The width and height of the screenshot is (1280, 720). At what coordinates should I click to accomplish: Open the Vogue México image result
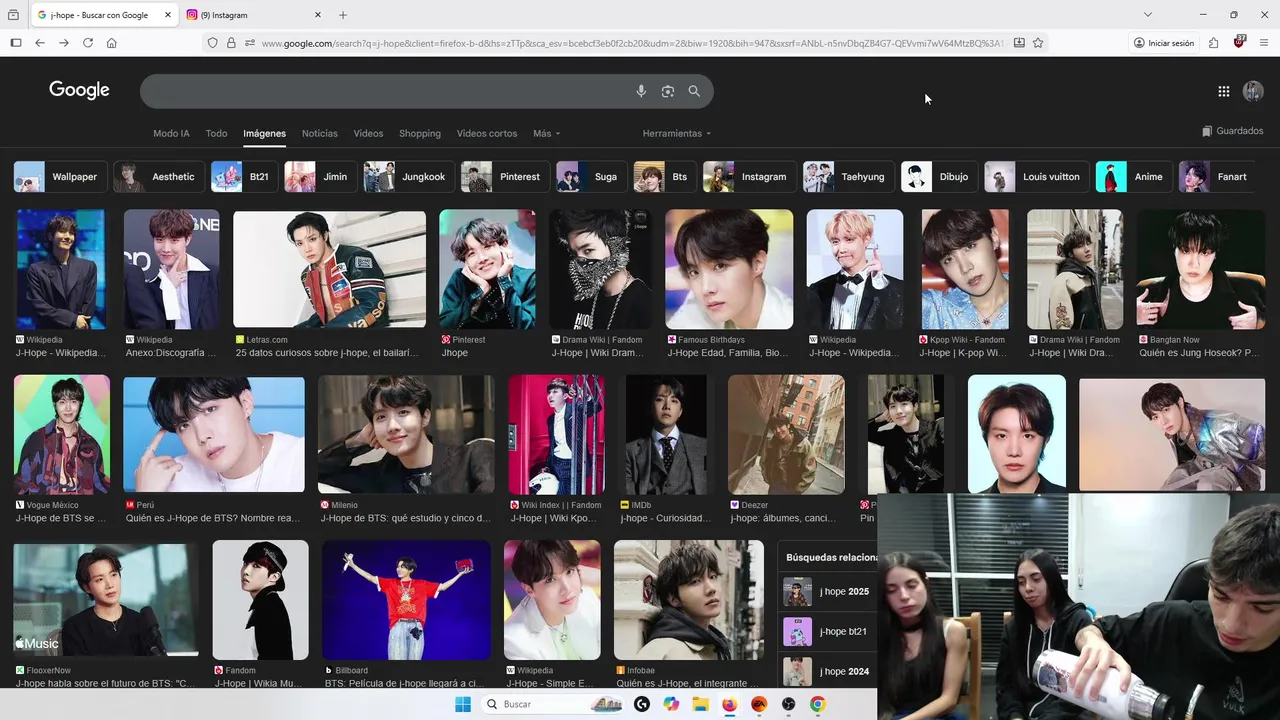click(x=62, y=435)
